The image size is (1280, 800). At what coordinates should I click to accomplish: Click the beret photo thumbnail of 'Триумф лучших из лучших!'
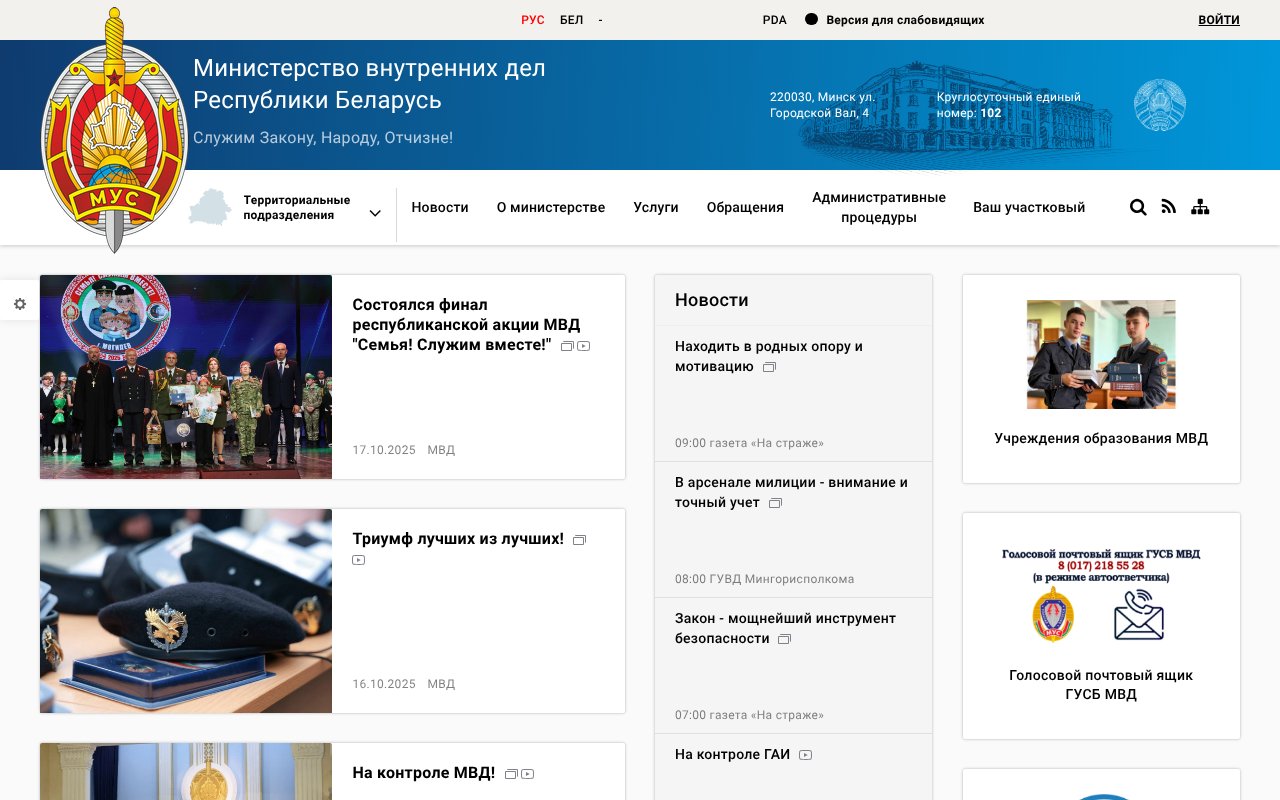click(185, 610)
